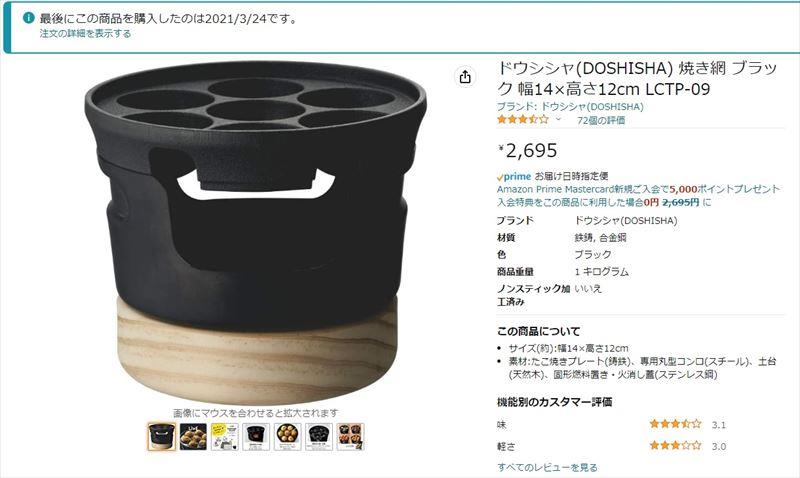The image size is (800, 478).
Task: Select seventh thumbnail with food collage
Action: (351, 437)
